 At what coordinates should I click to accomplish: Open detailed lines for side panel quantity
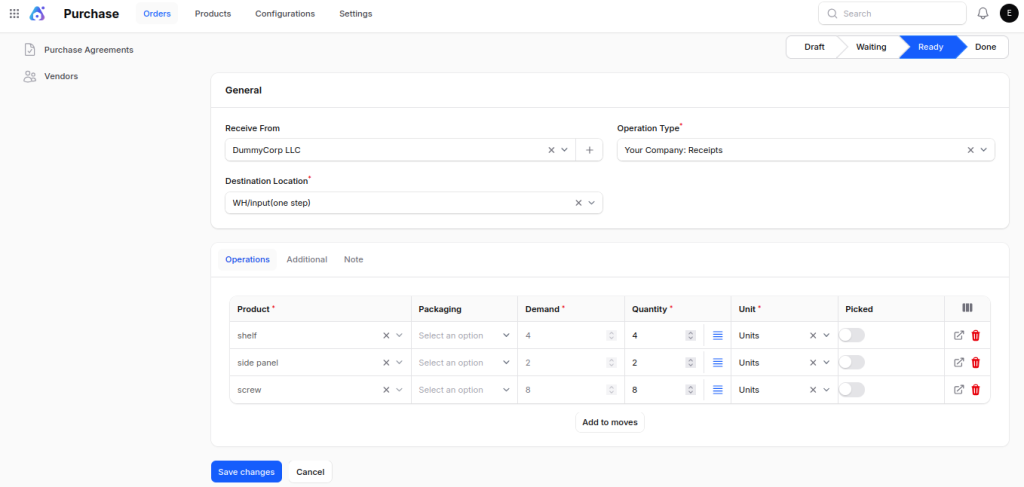[718, 362]
